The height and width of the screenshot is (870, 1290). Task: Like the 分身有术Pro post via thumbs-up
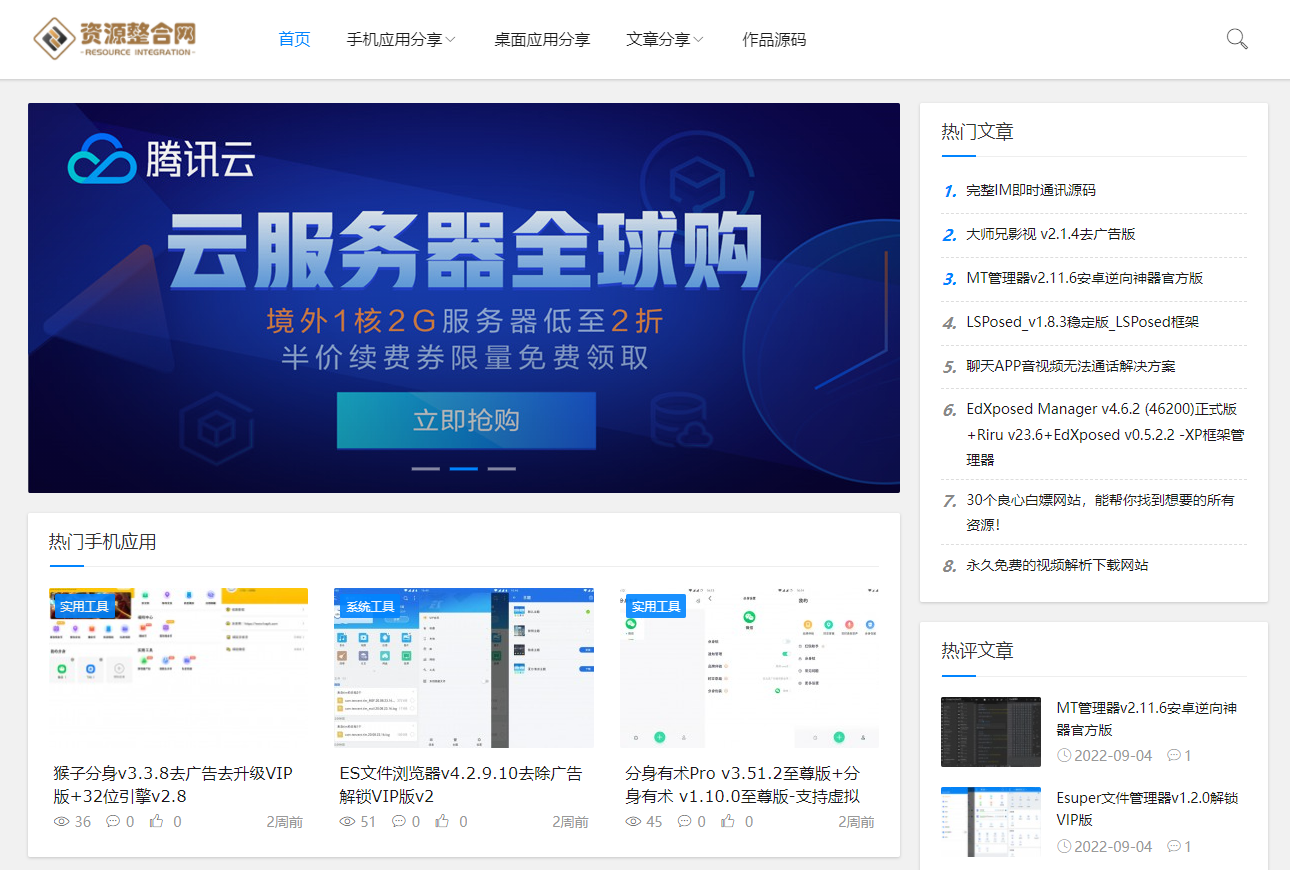(729, 821)
